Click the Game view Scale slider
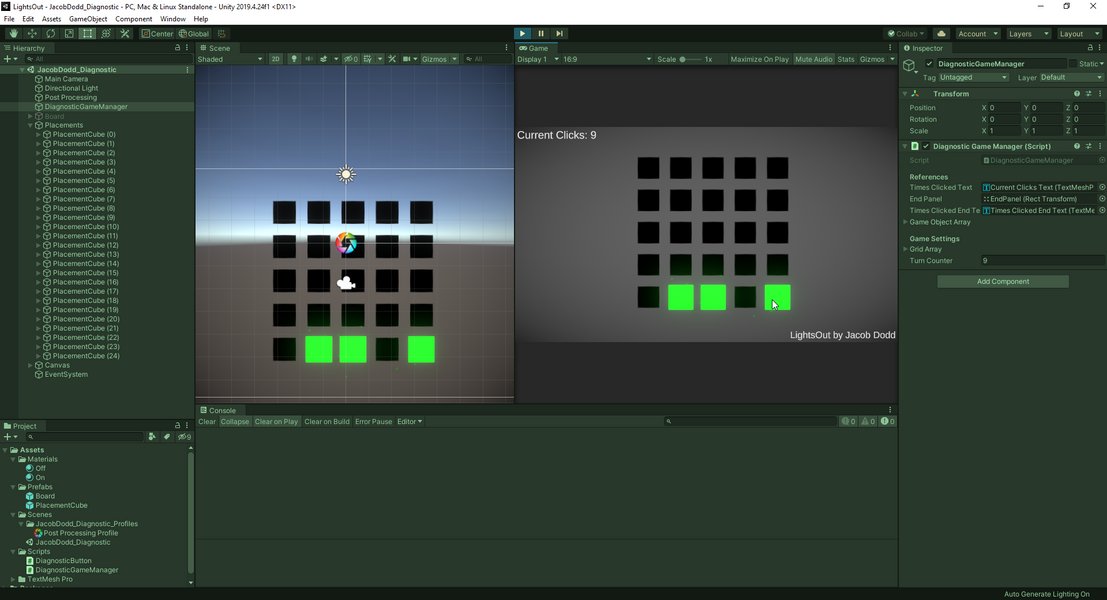Screen dimensions: 1107x600 [690, 59]
